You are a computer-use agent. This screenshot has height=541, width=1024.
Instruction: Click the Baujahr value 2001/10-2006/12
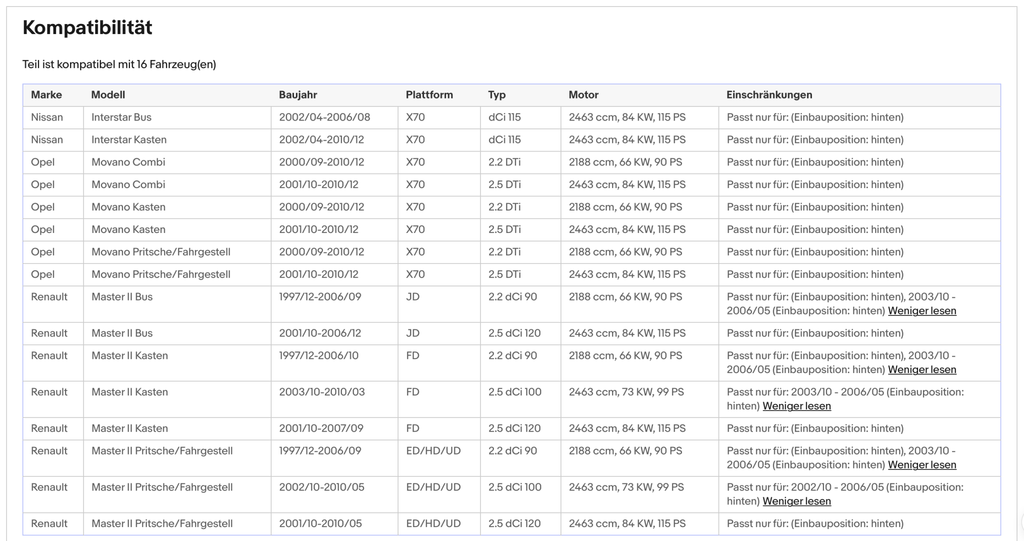(320, 333)
